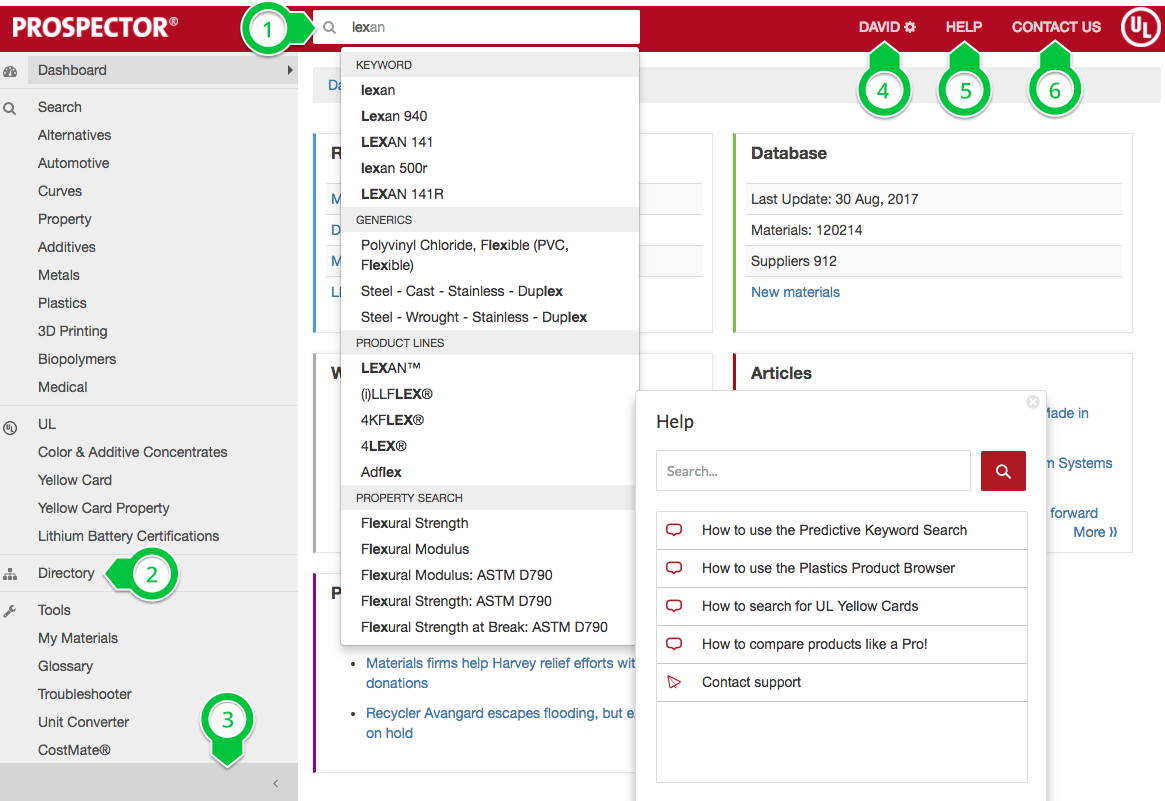
Task: Open Unit Converter in the sidebar
Action: (83, 722)
